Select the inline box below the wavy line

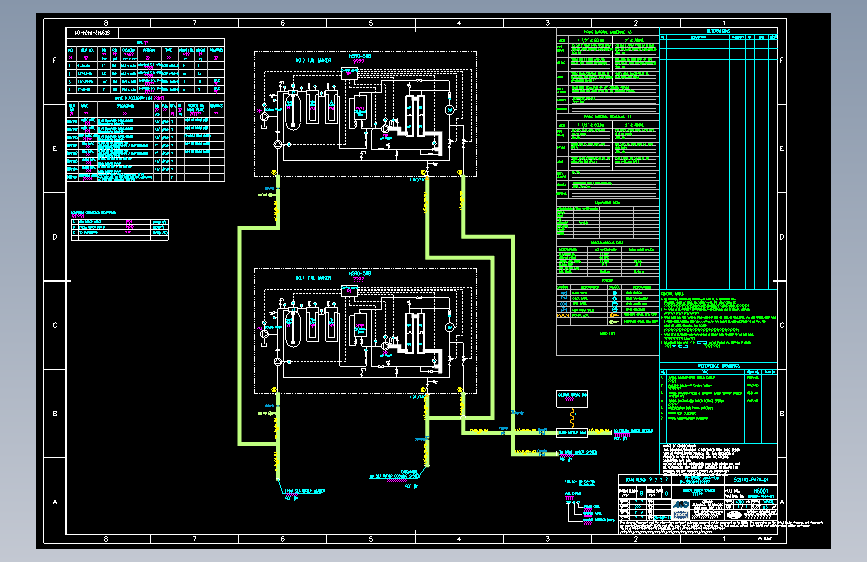click(572, 433)
